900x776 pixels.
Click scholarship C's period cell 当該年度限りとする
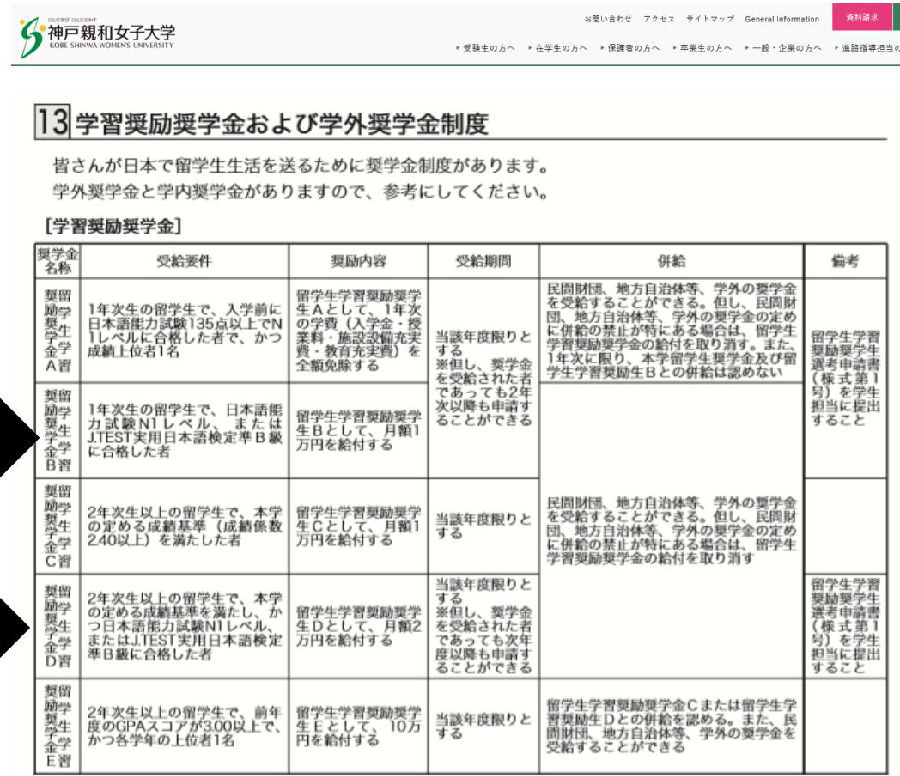click(x=483, y=526)
